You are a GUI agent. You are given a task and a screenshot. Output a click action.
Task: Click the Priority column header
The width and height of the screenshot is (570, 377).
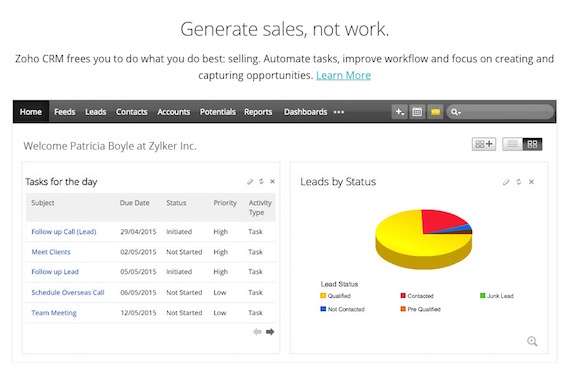pos(225,203)
